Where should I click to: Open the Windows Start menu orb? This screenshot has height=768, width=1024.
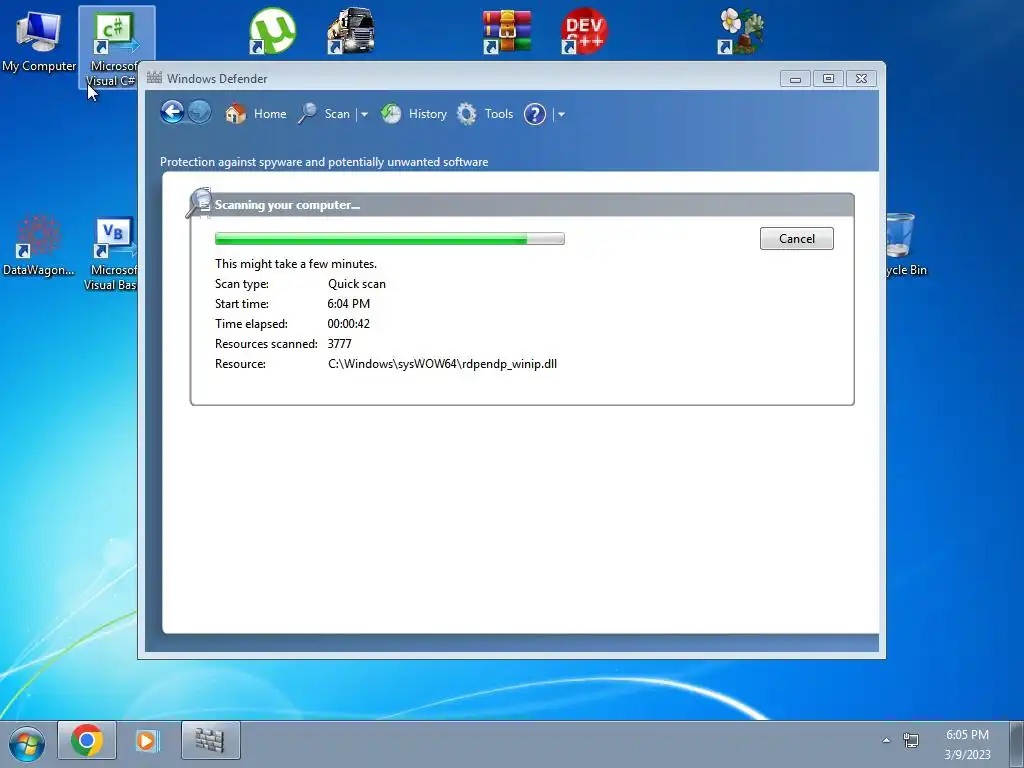(27, 743)
